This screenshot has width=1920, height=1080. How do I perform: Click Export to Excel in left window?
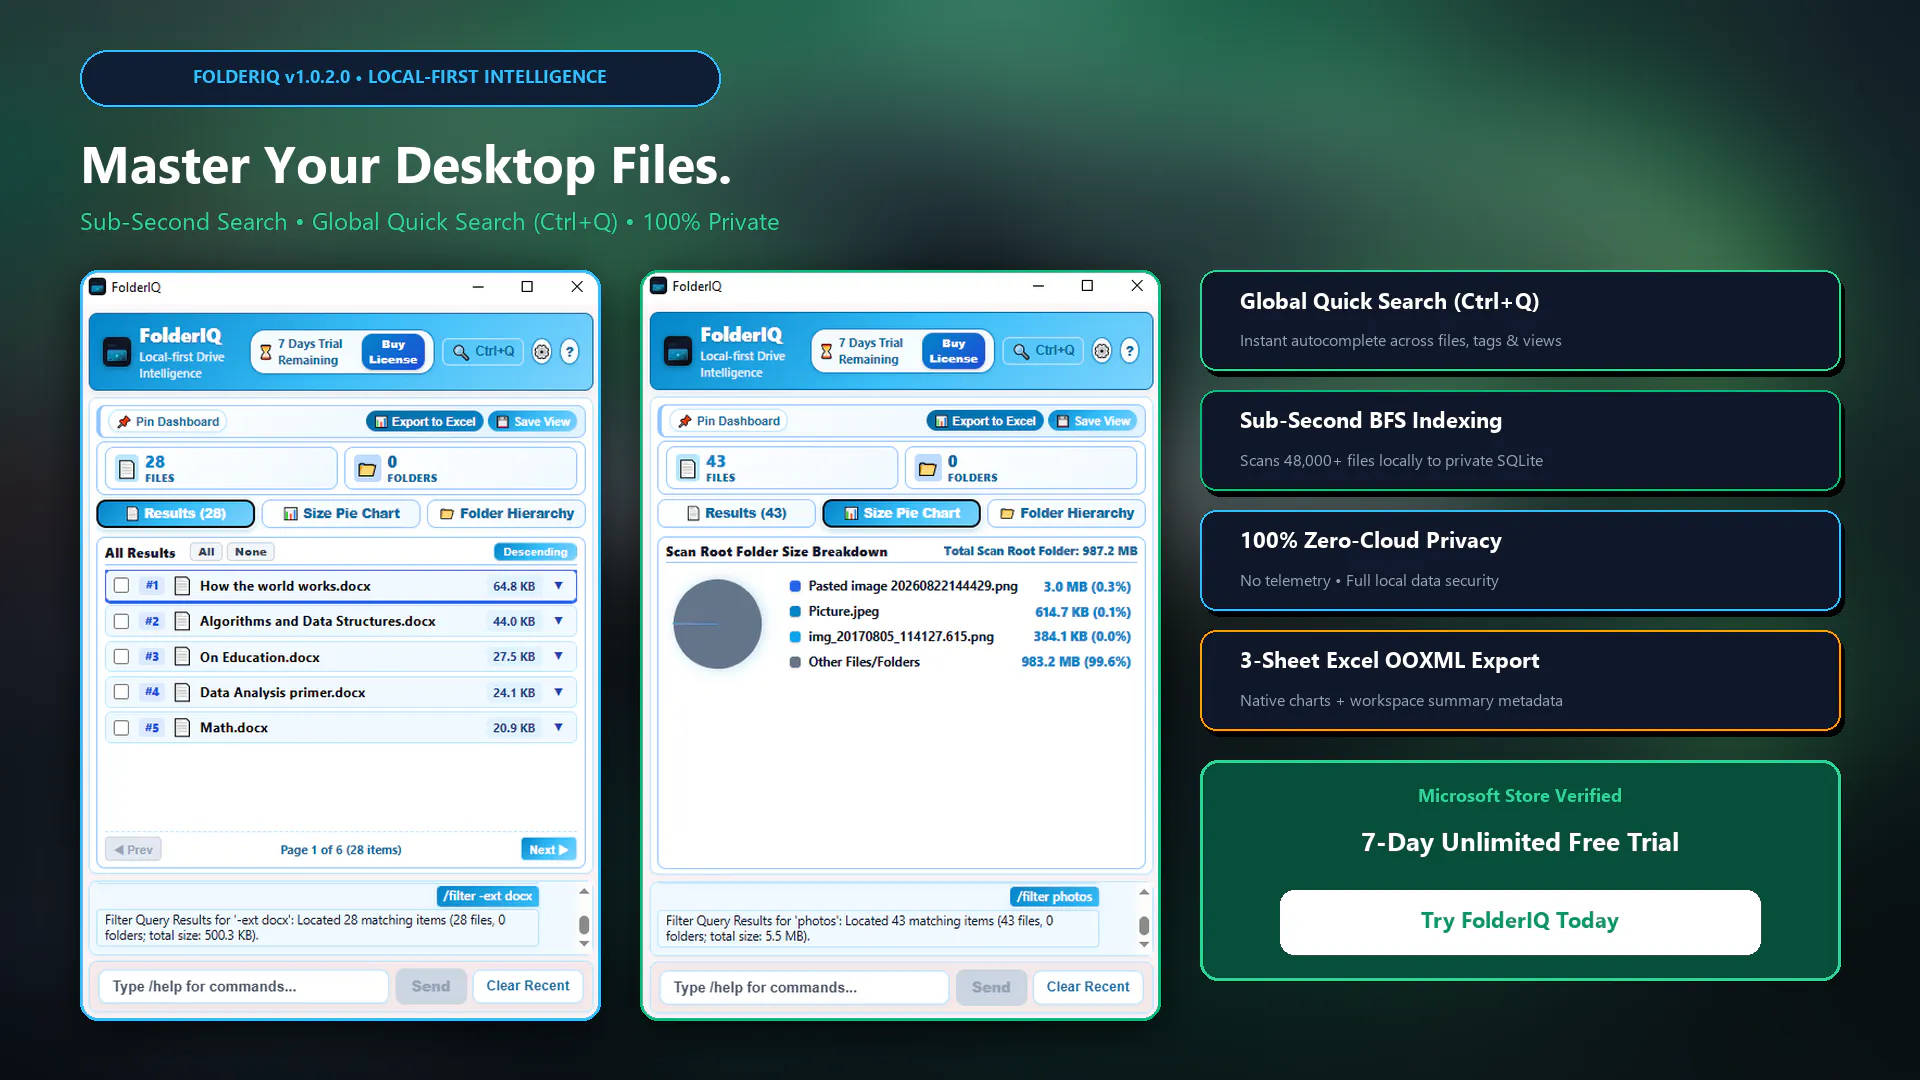425,422
